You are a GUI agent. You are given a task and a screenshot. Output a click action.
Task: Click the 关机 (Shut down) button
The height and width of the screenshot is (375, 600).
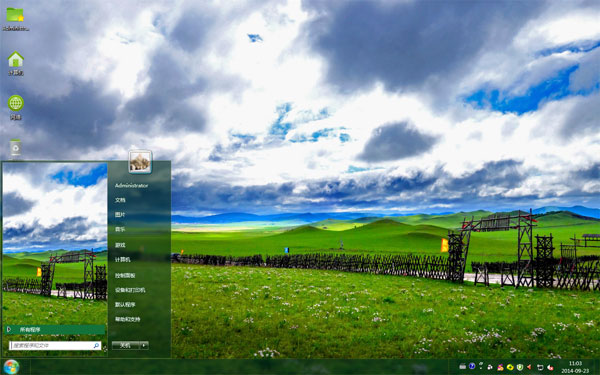[126, 345]
